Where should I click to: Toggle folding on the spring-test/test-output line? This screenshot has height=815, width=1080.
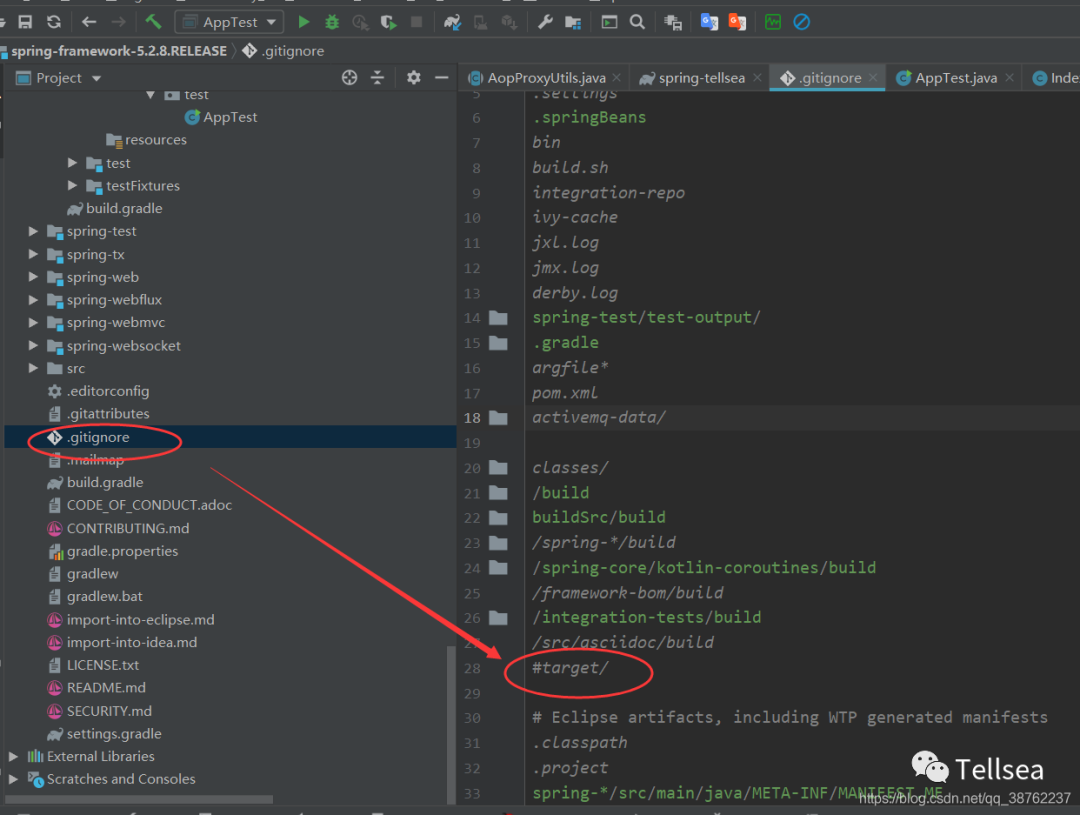click(498, 318)
